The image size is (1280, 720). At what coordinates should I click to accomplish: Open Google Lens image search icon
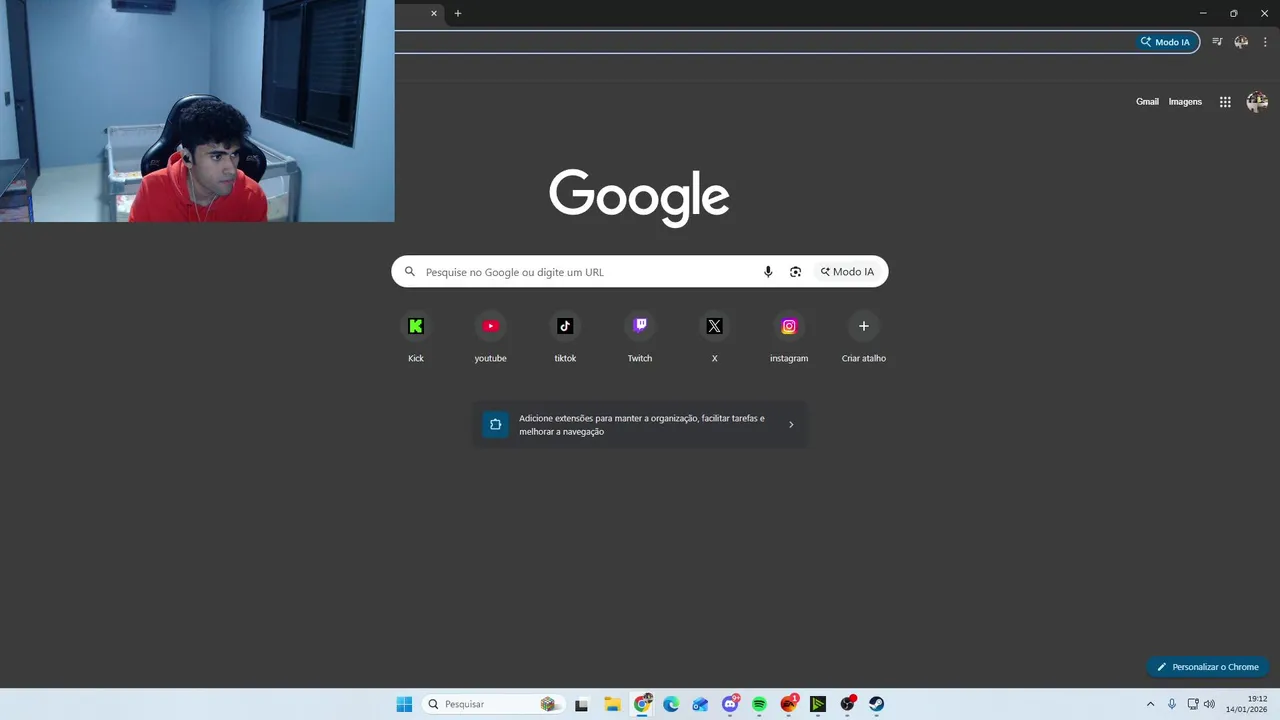[795, 272]
